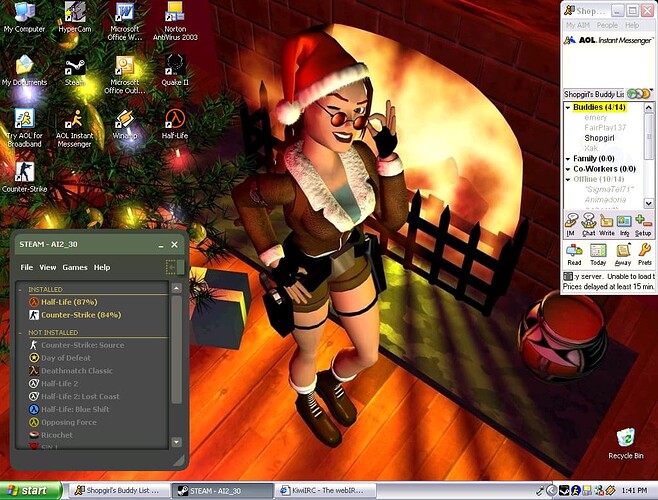This screenshot has width=658, height=500.
Task: Select buddy Shopgirl in AIM list
Action: [599, 138]
